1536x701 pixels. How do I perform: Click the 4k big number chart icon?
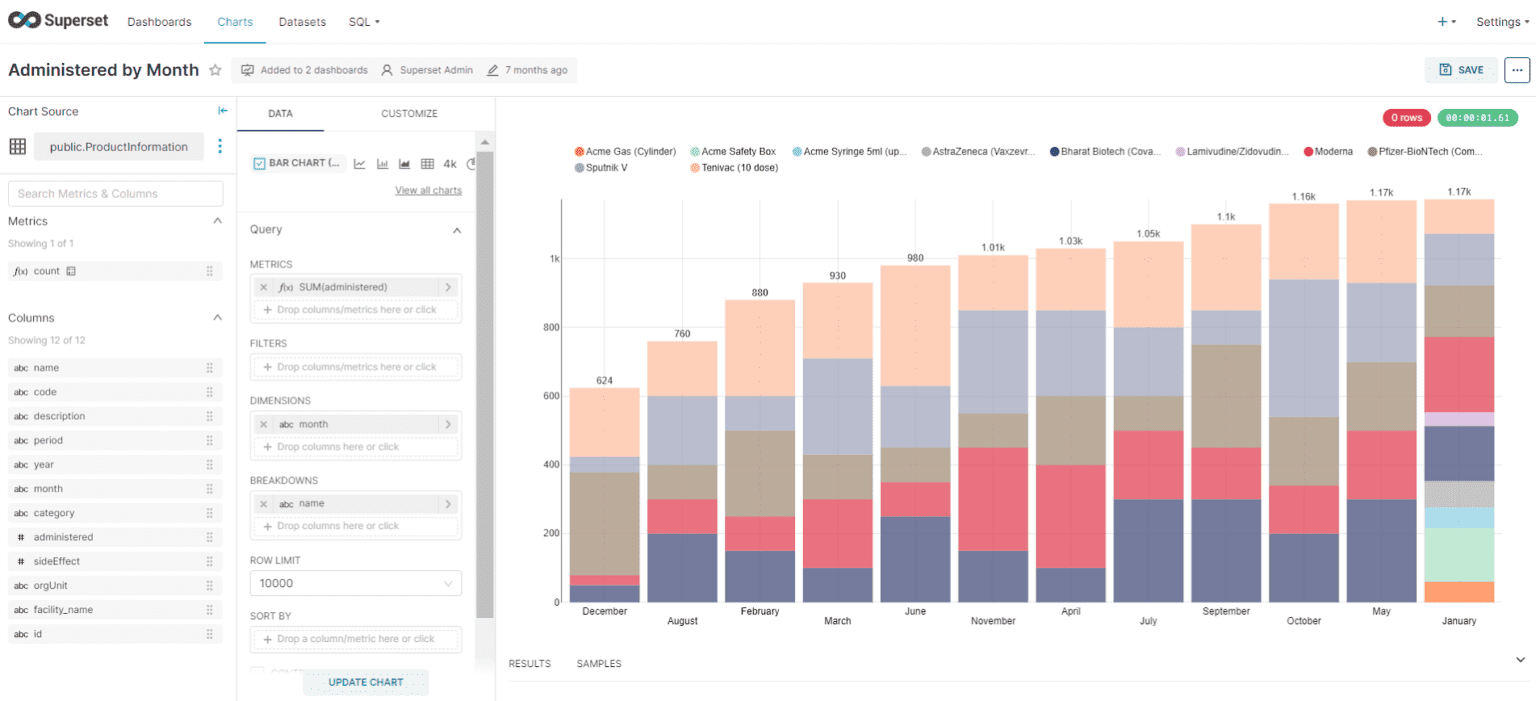[x=448, y=163]
